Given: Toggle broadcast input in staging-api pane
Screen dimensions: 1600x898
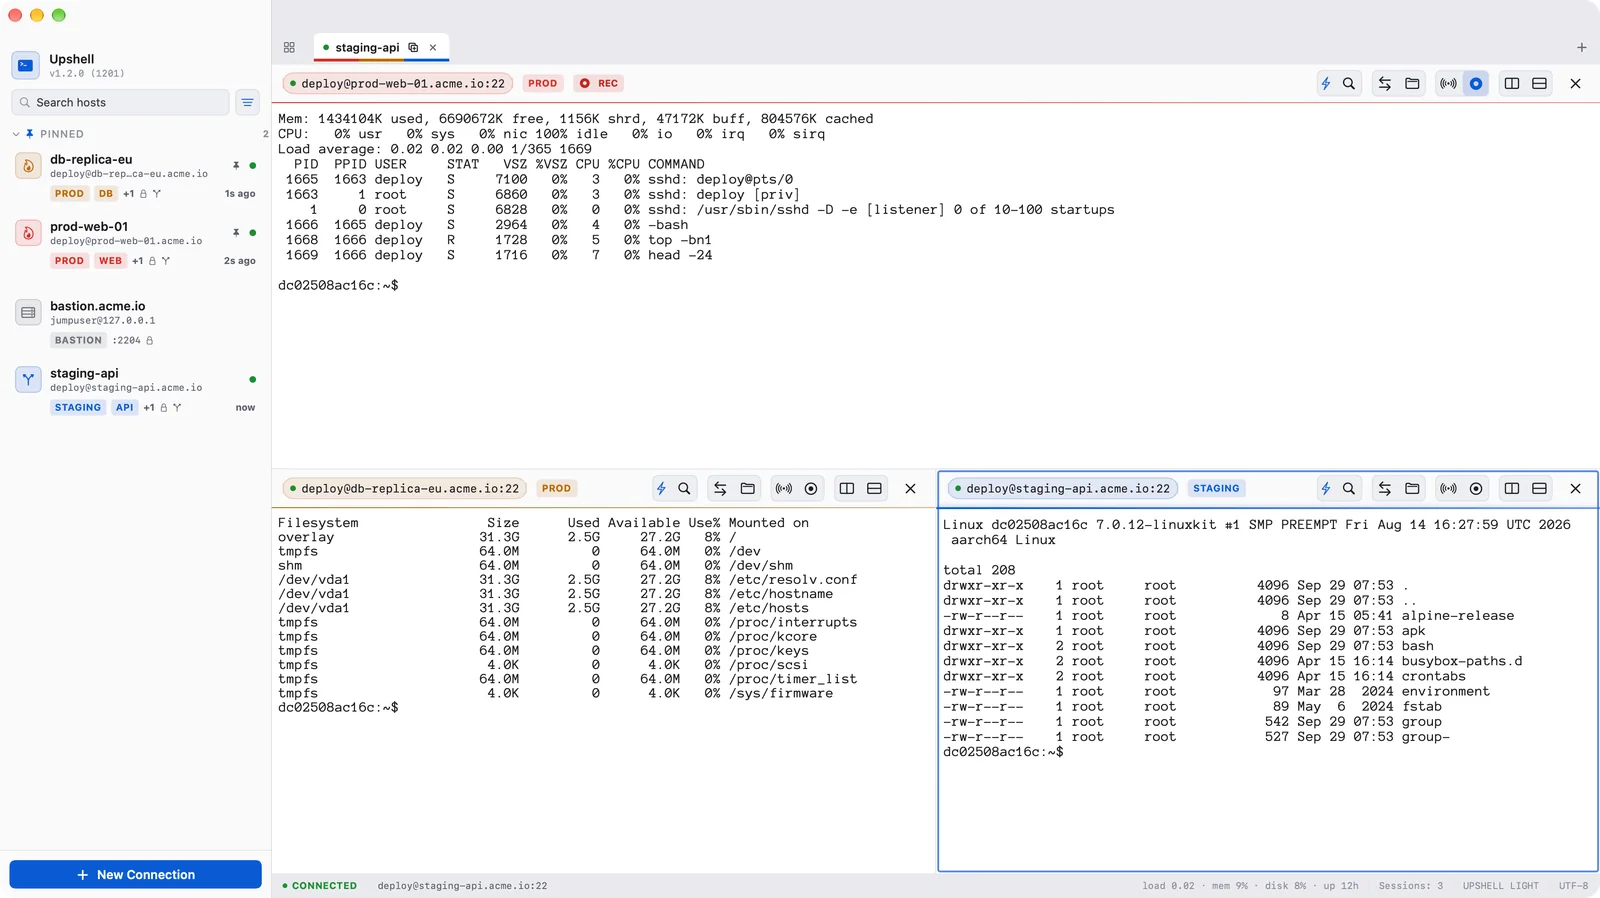Looking at the screenshot, I should [x=1448, y=489].
